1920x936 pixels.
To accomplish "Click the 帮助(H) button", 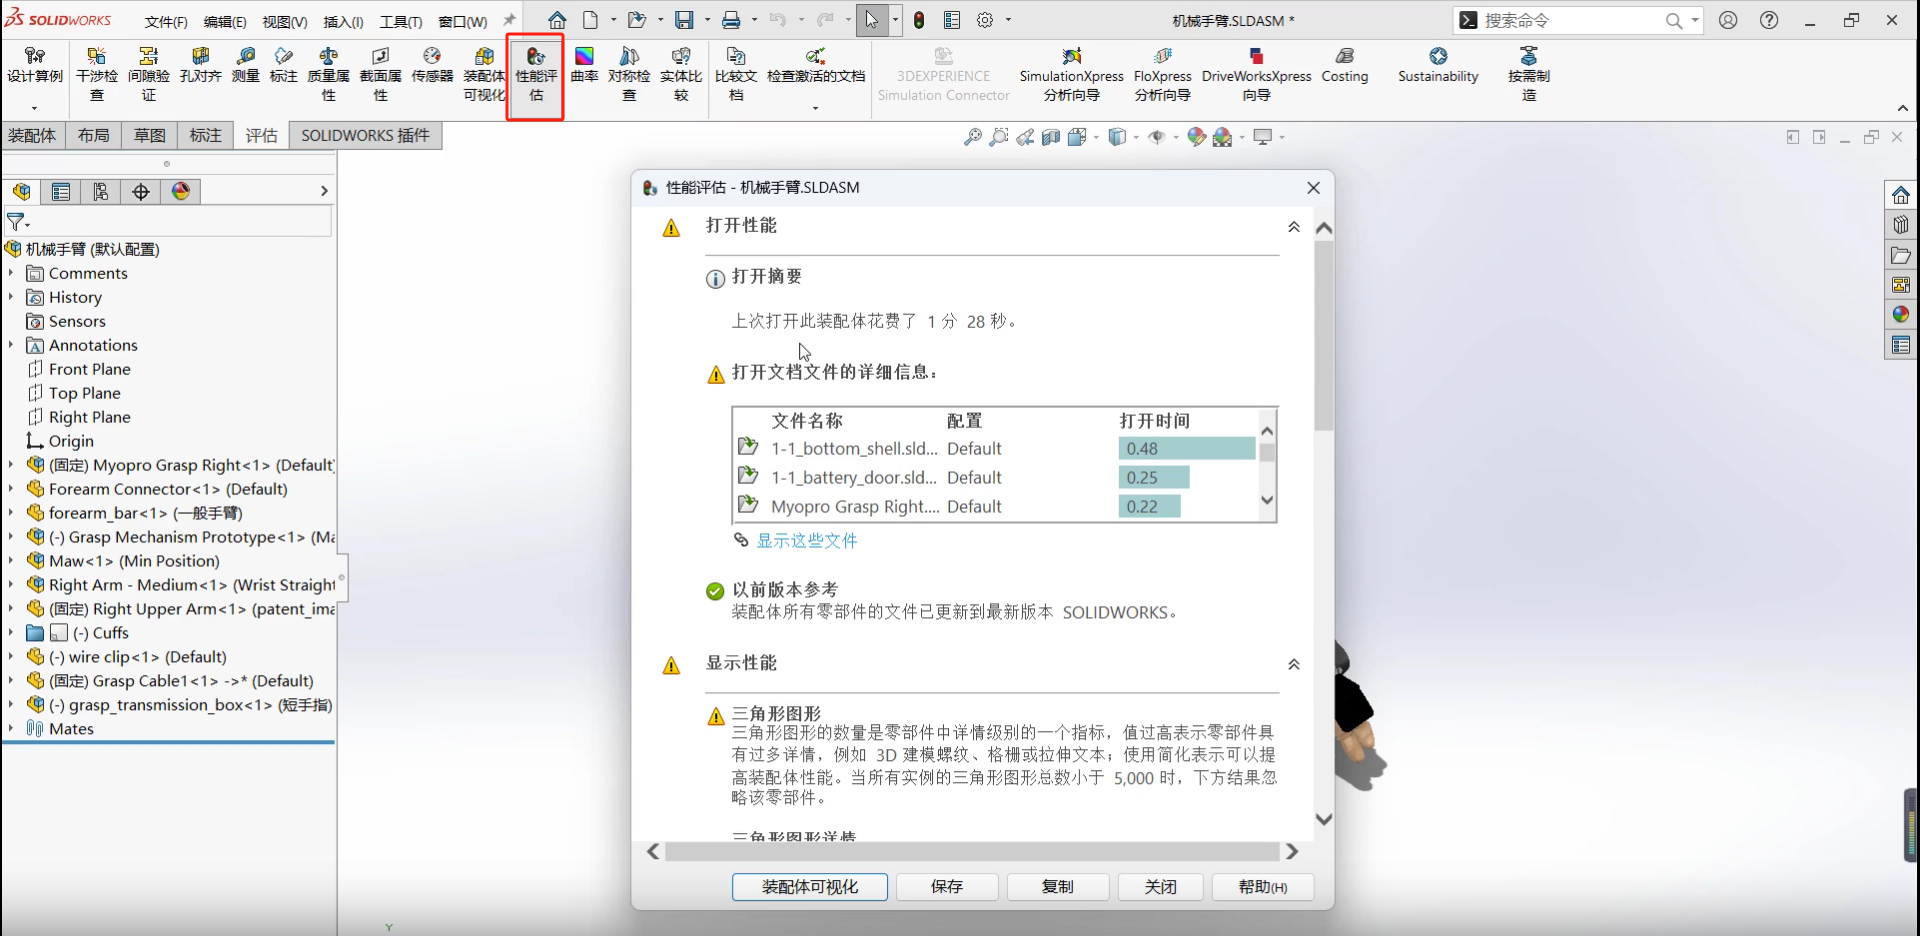I will 1263,887.
